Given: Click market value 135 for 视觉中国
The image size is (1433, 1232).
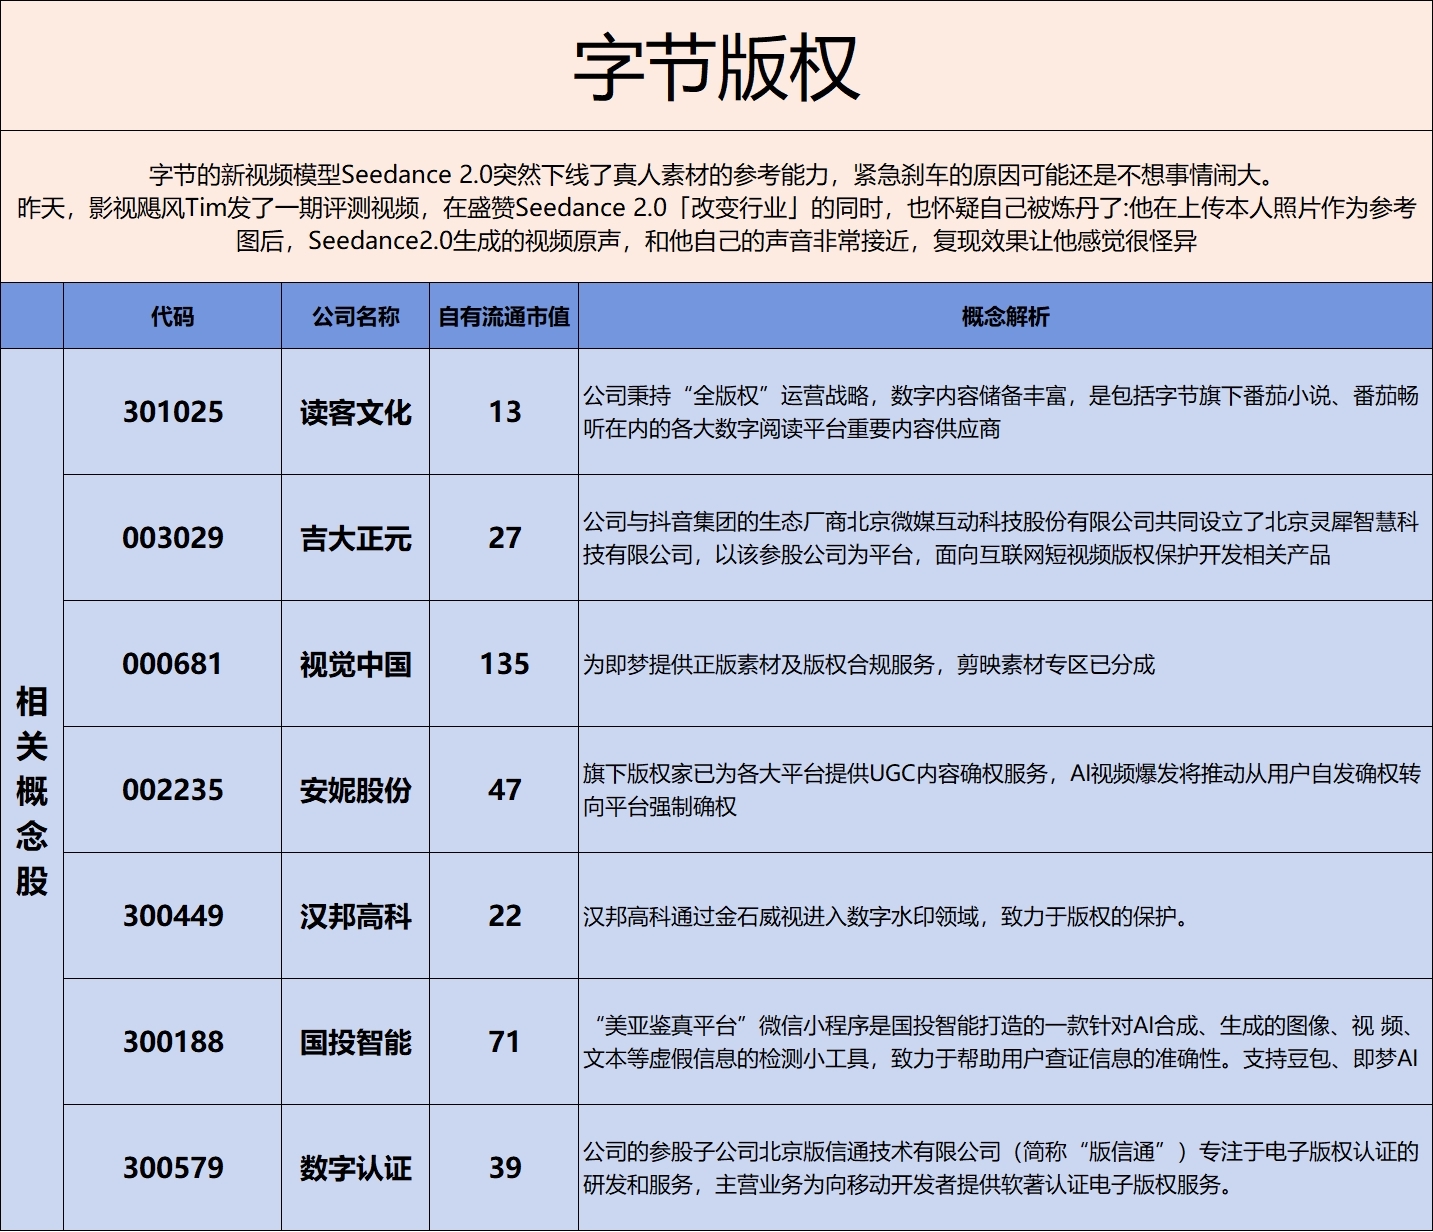Looking at the screenshot, I should pos(504,664).
